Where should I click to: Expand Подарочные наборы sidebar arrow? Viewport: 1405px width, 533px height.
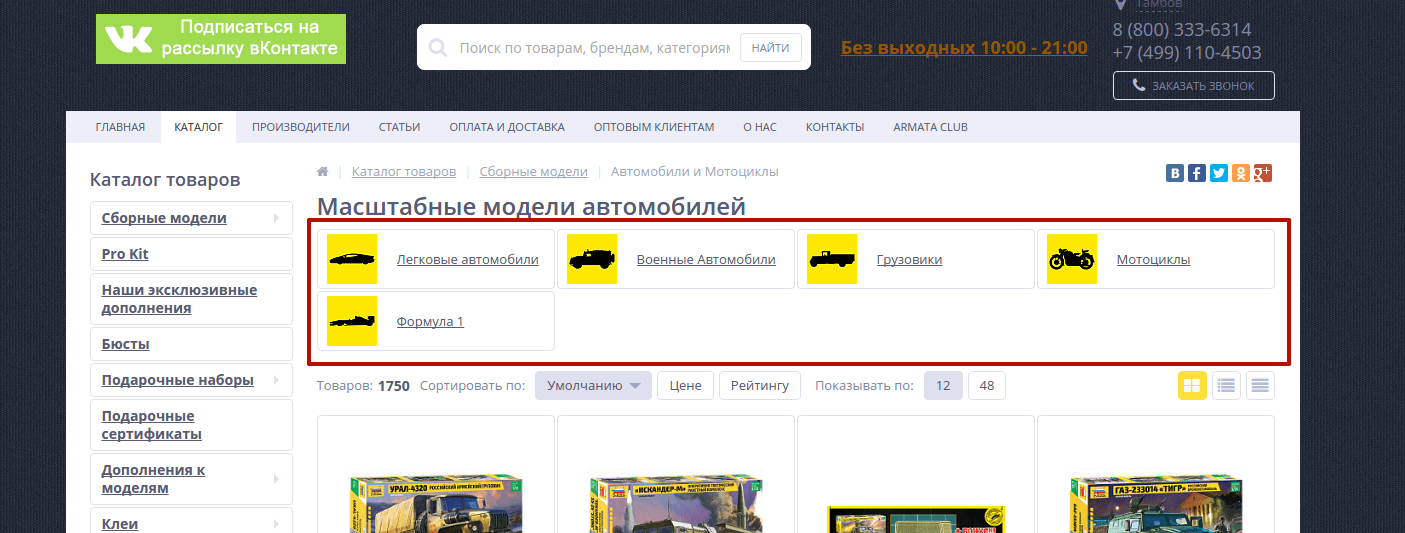click(x=276, y=380)
